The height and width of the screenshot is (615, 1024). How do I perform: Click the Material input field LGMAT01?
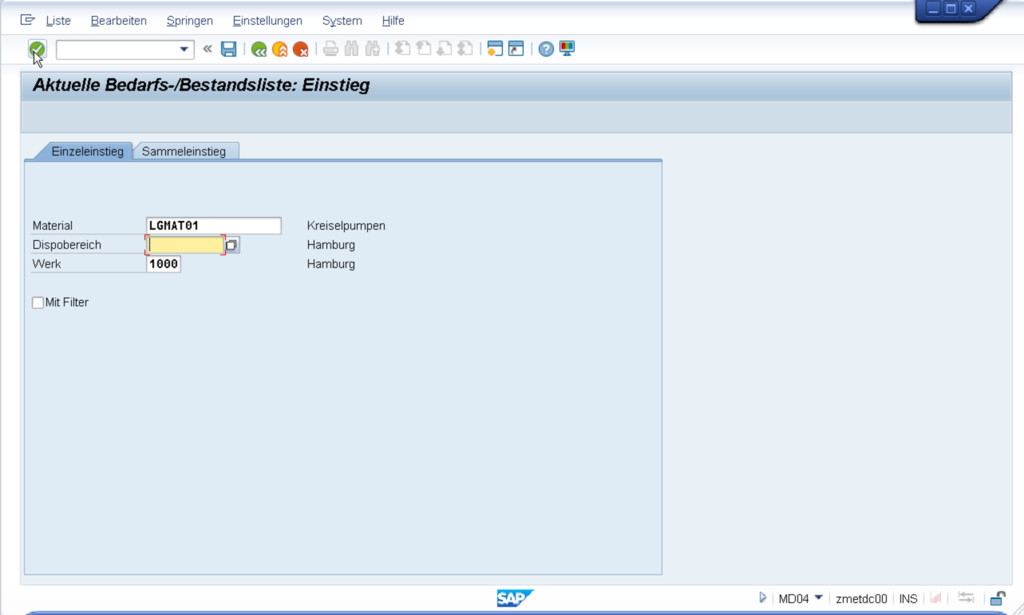click(x=214, y=226)
